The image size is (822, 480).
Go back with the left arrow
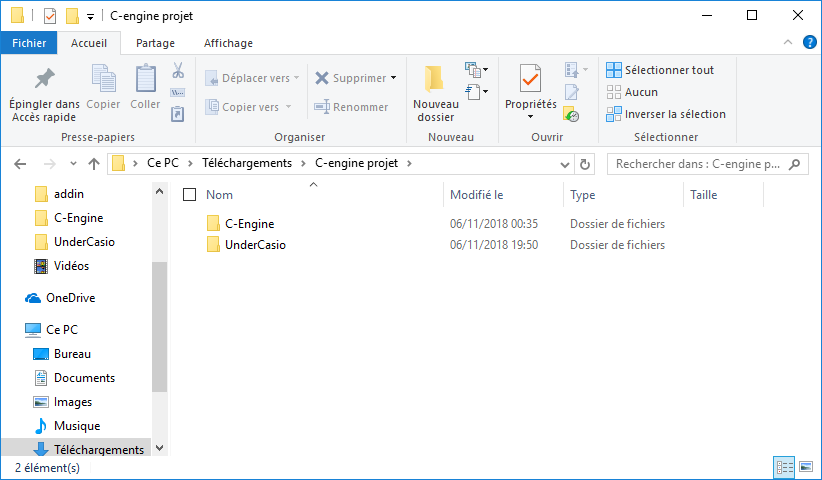(x=20, y=164)
